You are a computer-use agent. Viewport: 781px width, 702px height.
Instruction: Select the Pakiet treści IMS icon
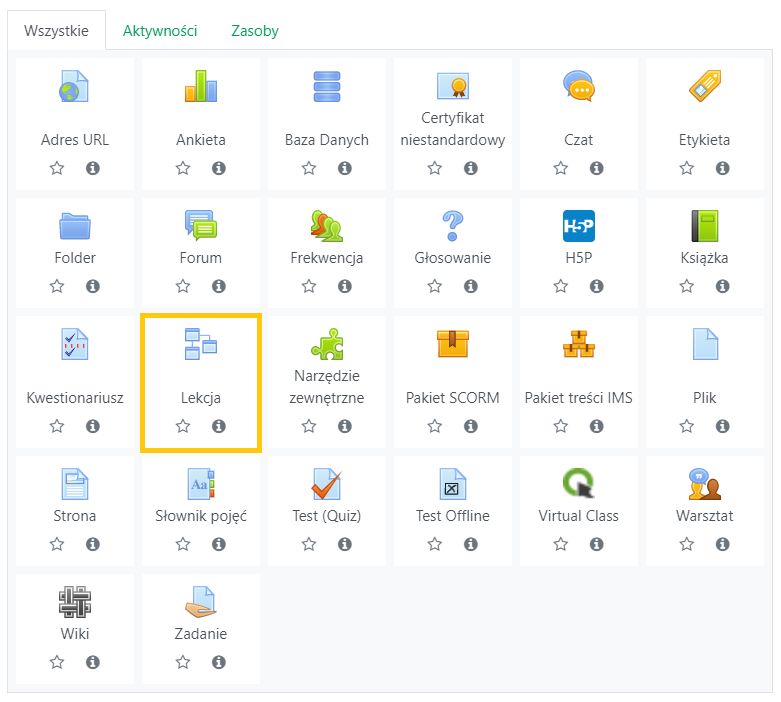tap(578, 344)
